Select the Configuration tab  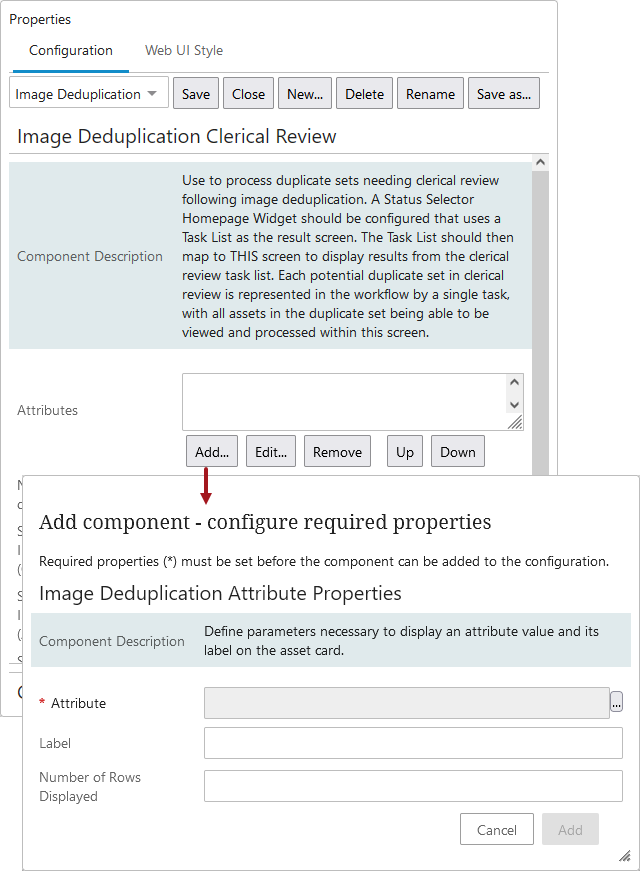coord(71,50)
